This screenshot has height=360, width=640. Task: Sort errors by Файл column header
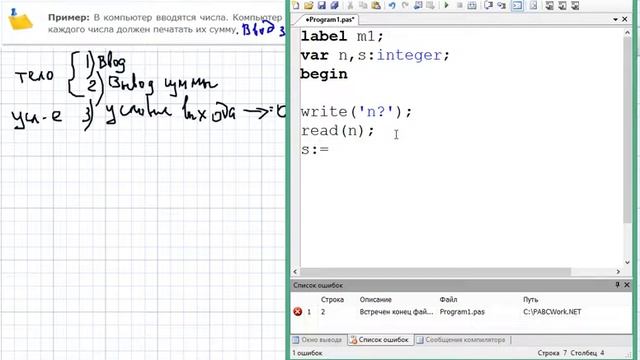click(x=448, y=299)
